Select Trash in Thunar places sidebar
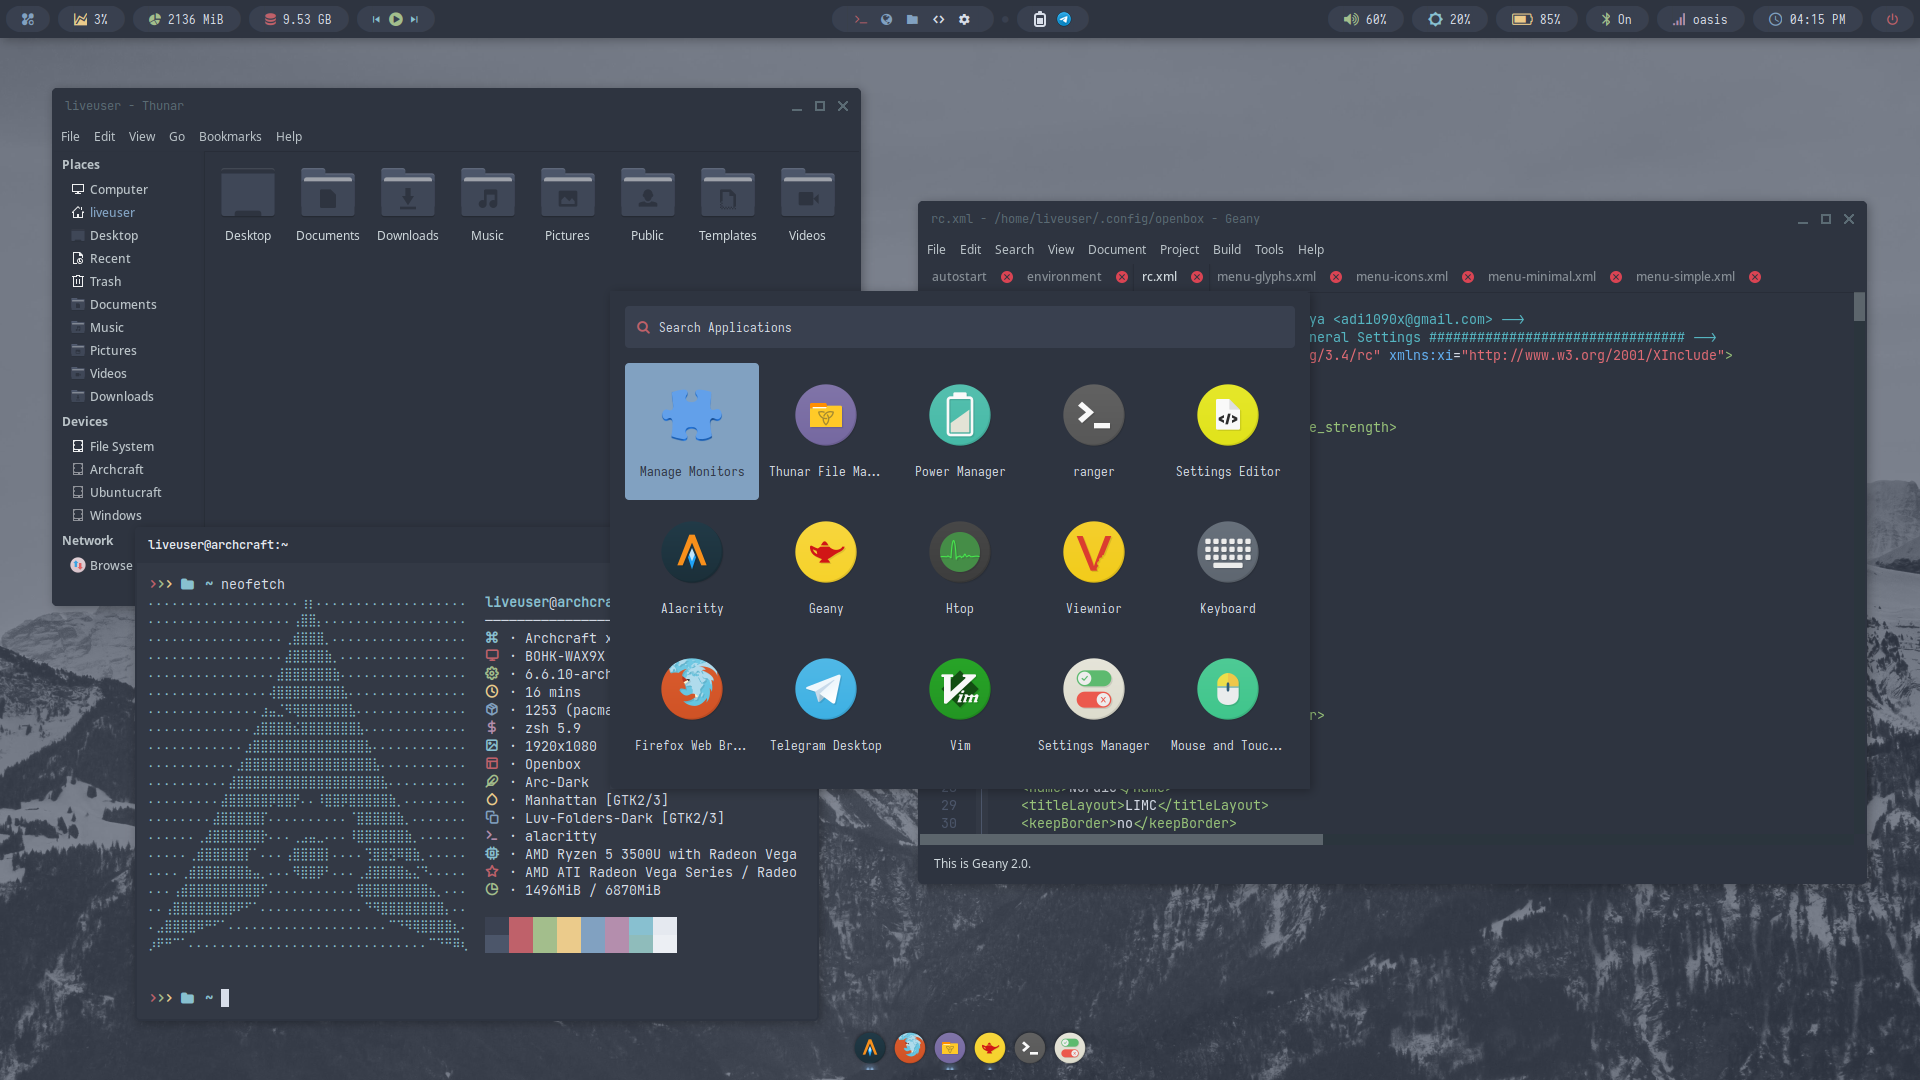The image size is (1920, 1080). coord(105,282)
